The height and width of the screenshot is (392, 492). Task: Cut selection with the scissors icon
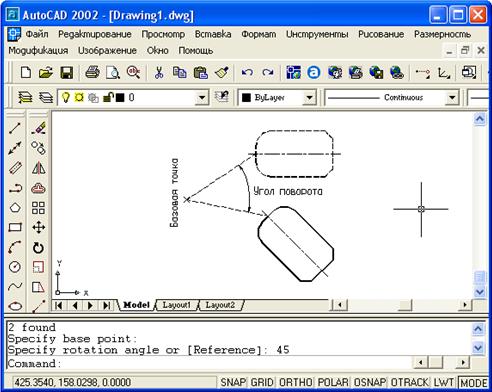tap(159, 72)
